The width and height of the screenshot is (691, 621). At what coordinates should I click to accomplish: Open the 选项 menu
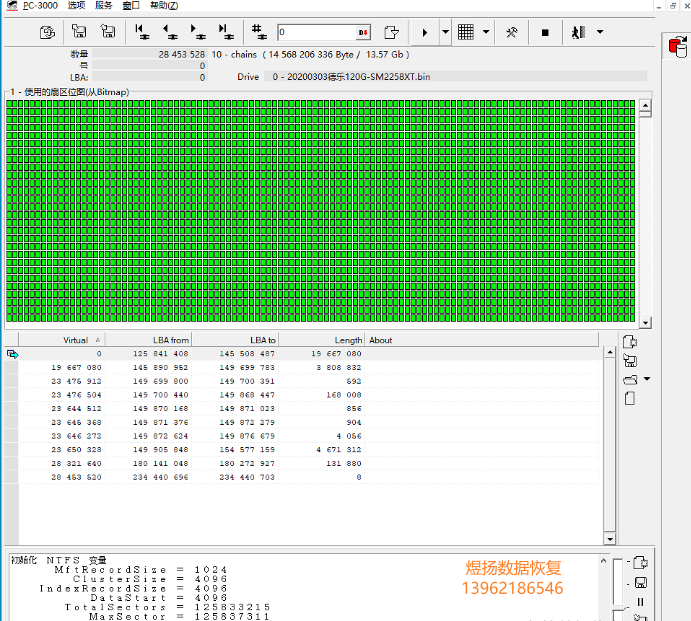pyautogui.click(x=76, y=5)
